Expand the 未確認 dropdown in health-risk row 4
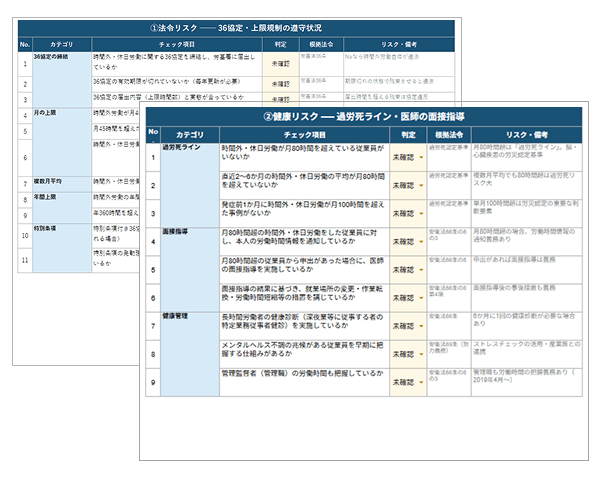The height and width of the screenshot is (490, 600). pos(421,242)
